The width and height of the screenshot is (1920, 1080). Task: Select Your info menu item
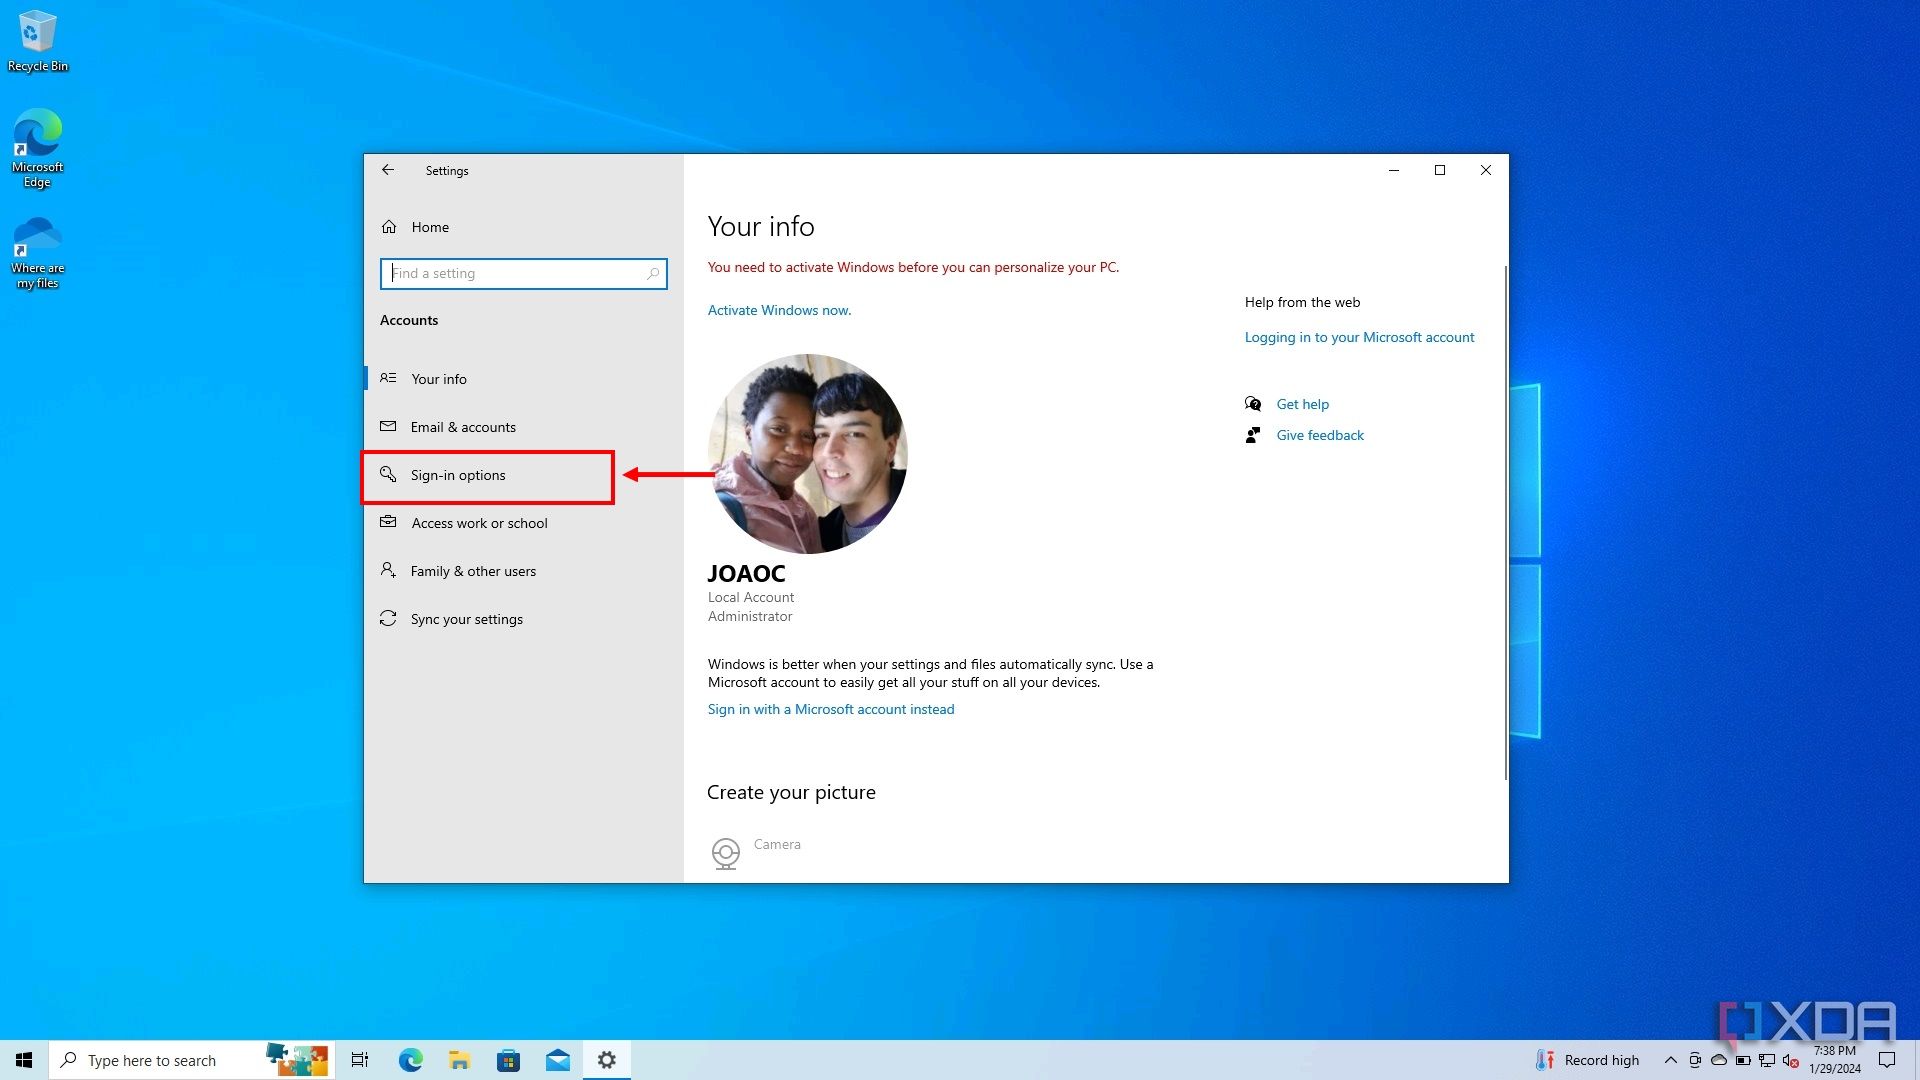point(438,377)
